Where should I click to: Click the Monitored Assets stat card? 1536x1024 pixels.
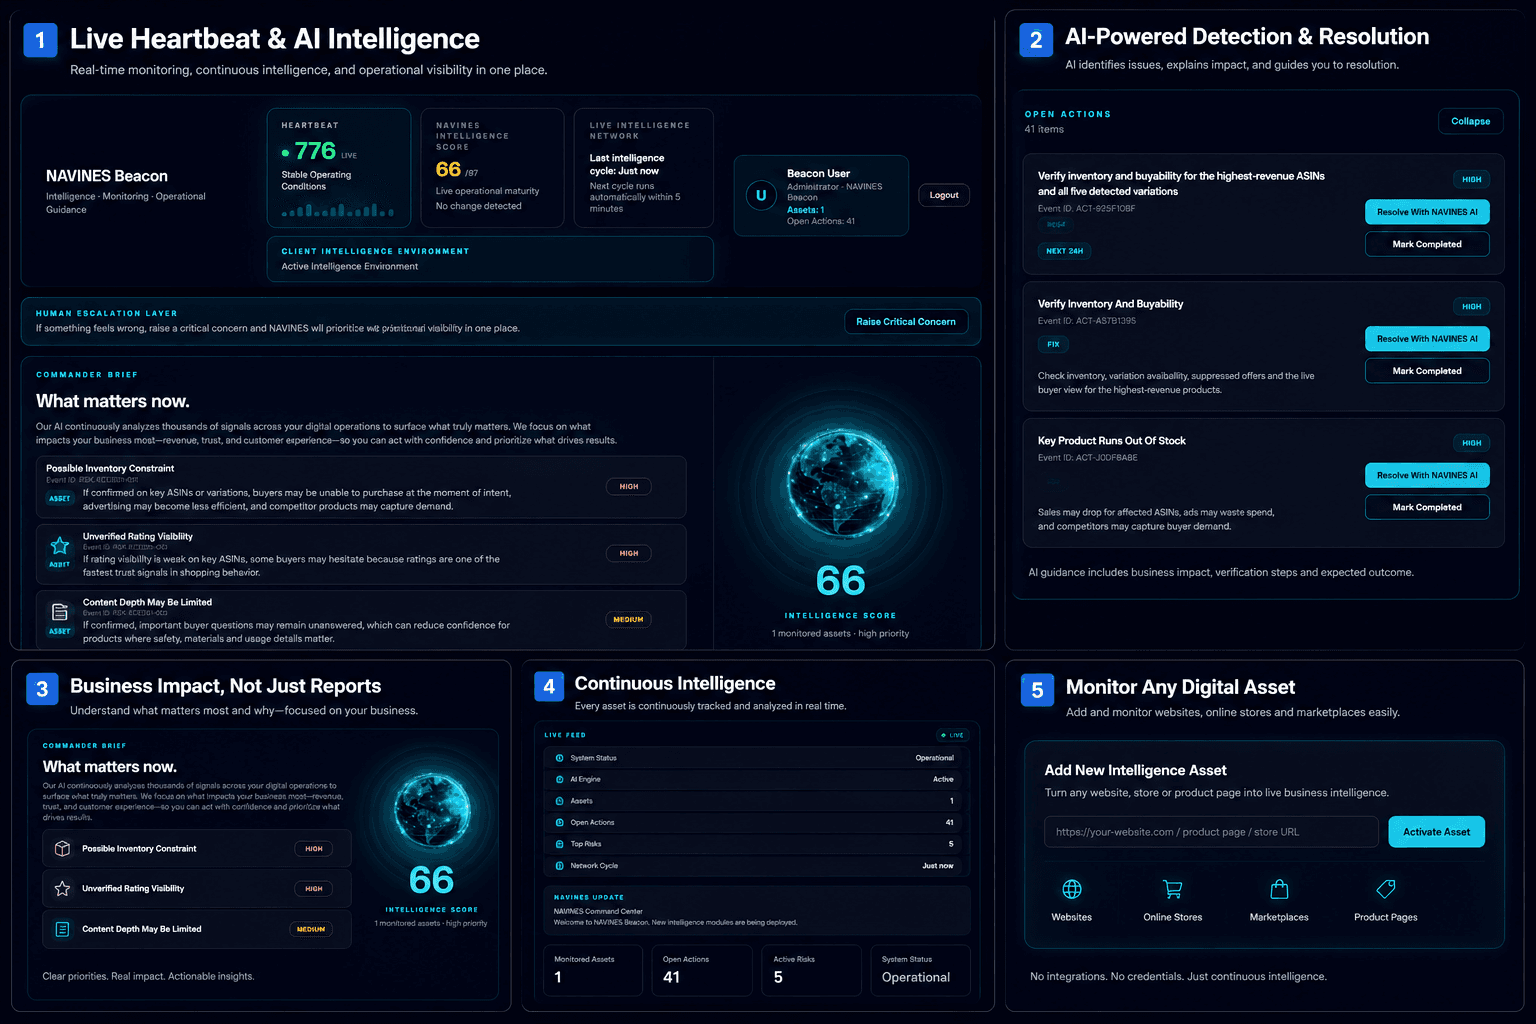click(592, 970)
